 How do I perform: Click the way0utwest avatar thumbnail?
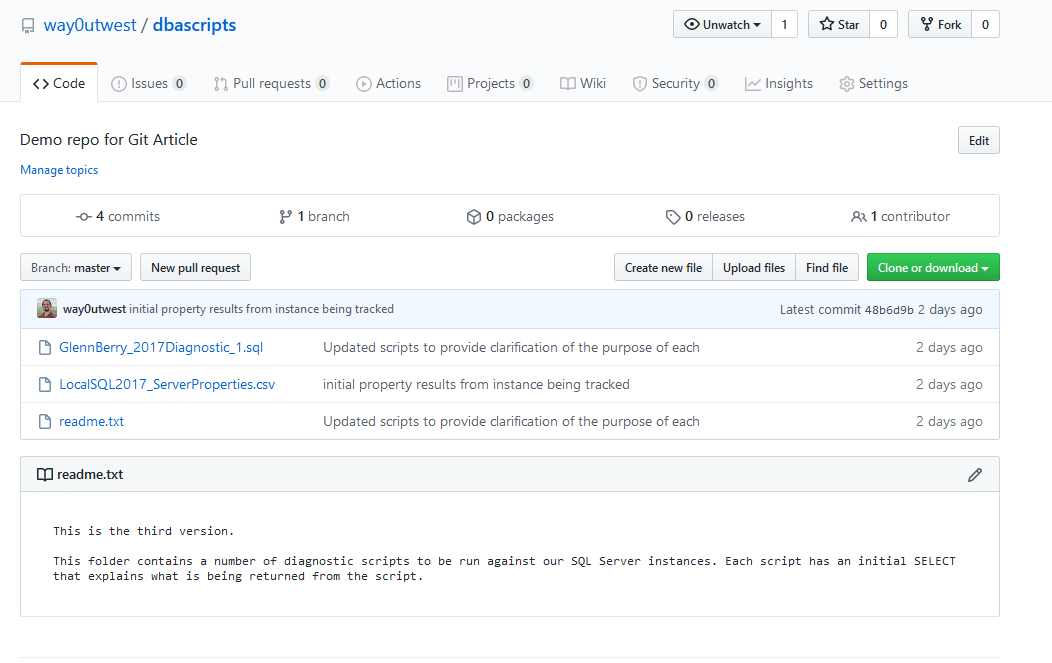coord(47,309)
